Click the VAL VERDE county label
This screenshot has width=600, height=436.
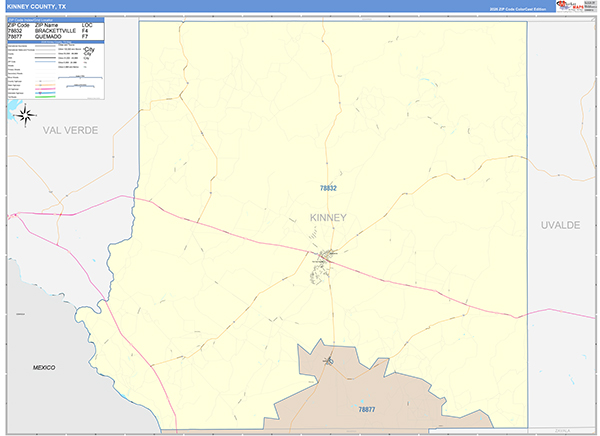70,130
